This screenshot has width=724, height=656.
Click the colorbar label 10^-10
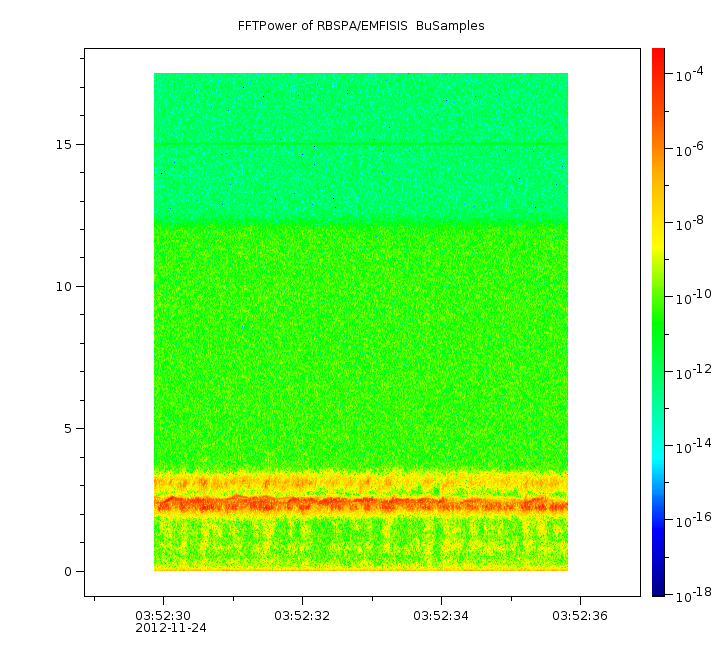694,297
